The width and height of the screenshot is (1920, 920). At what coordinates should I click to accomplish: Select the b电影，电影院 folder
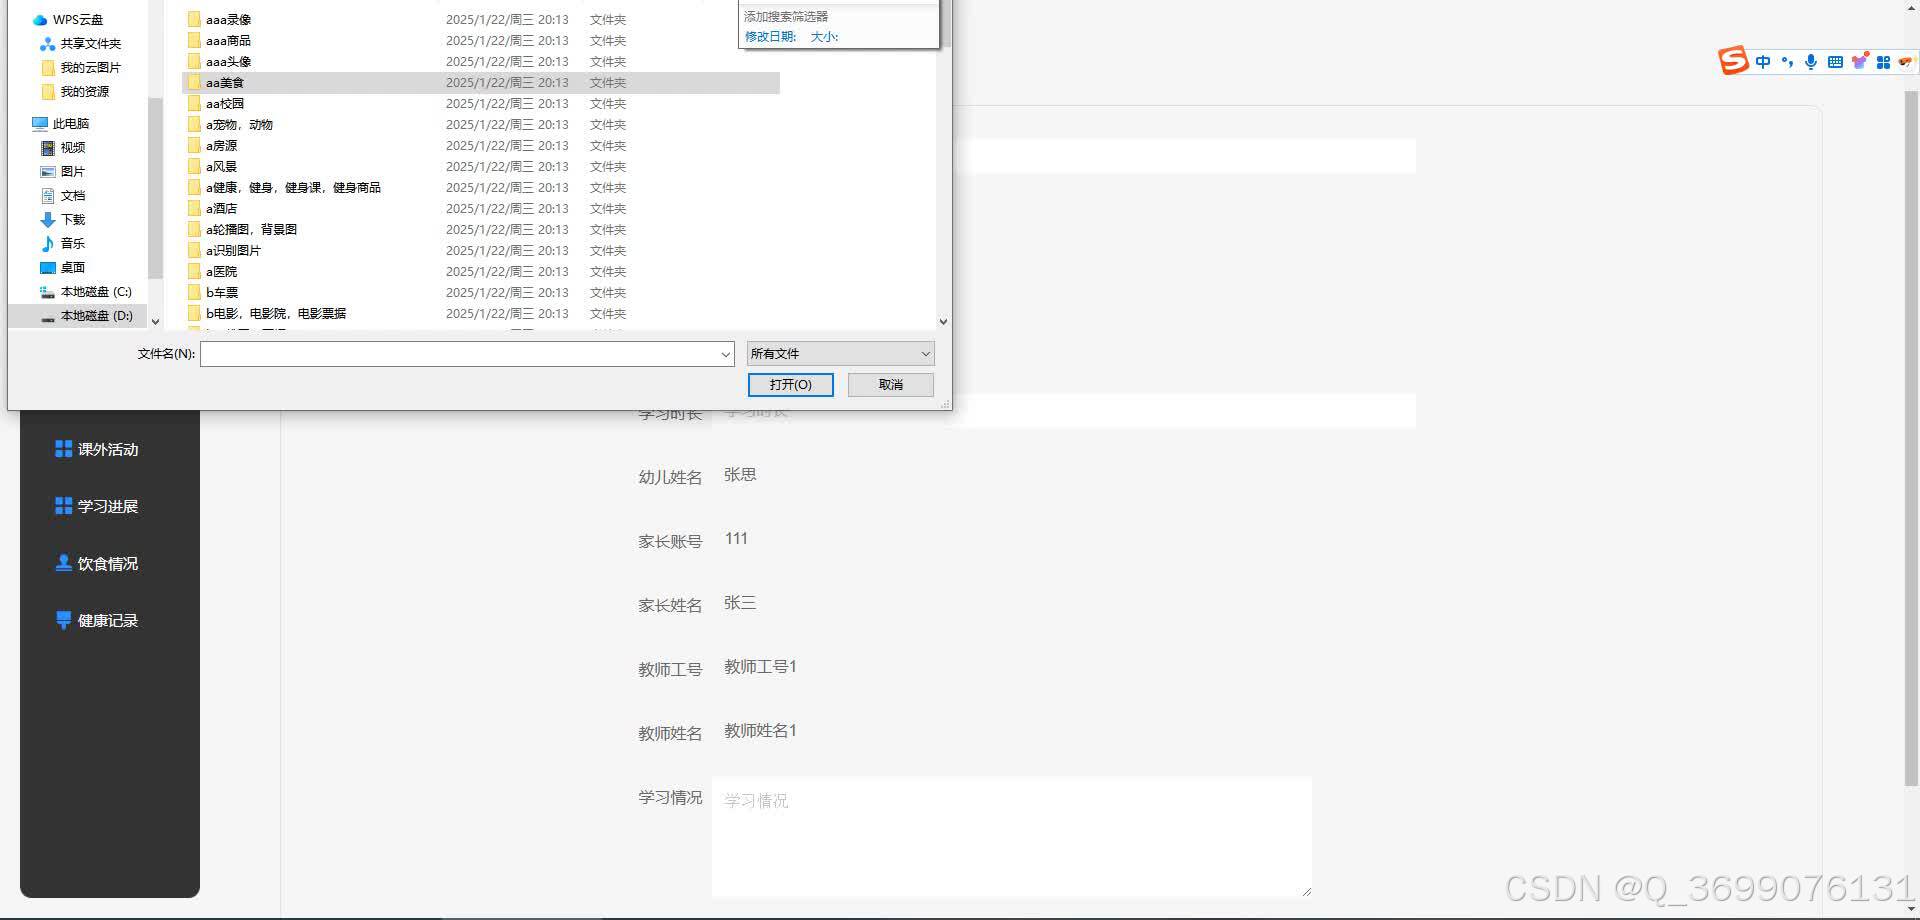(276, 314)
